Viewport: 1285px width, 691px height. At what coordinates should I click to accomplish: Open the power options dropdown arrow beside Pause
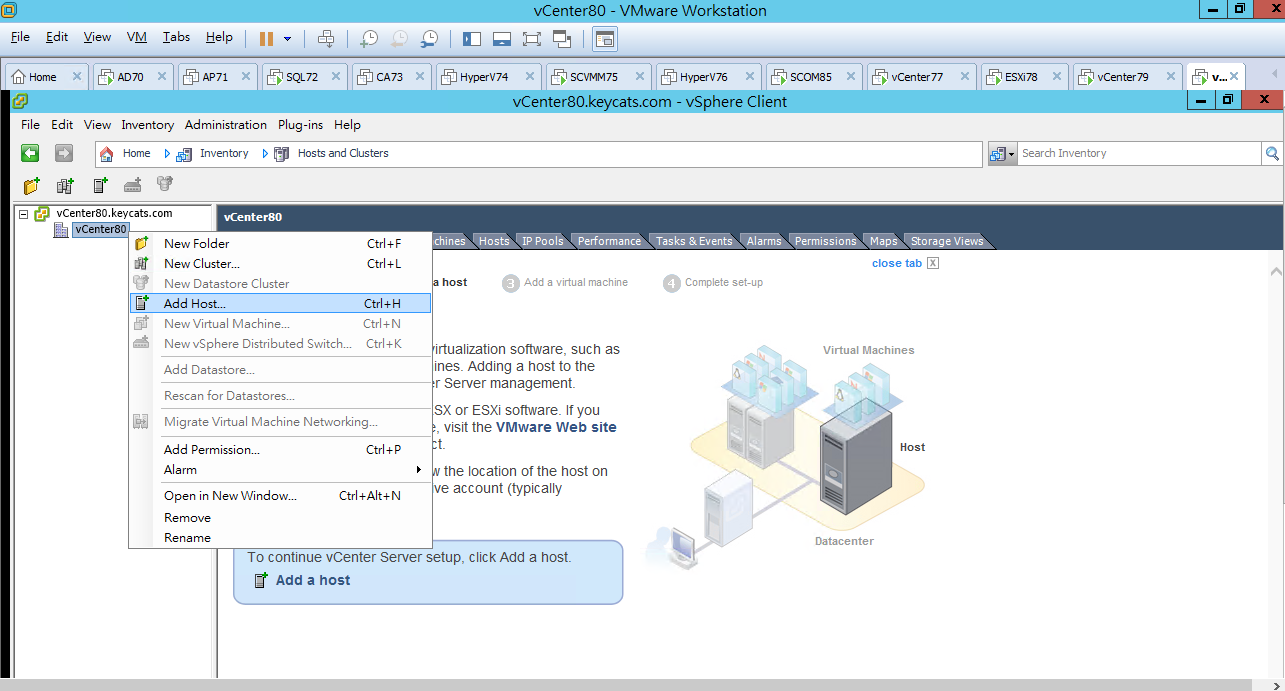(x=288, y=39)
